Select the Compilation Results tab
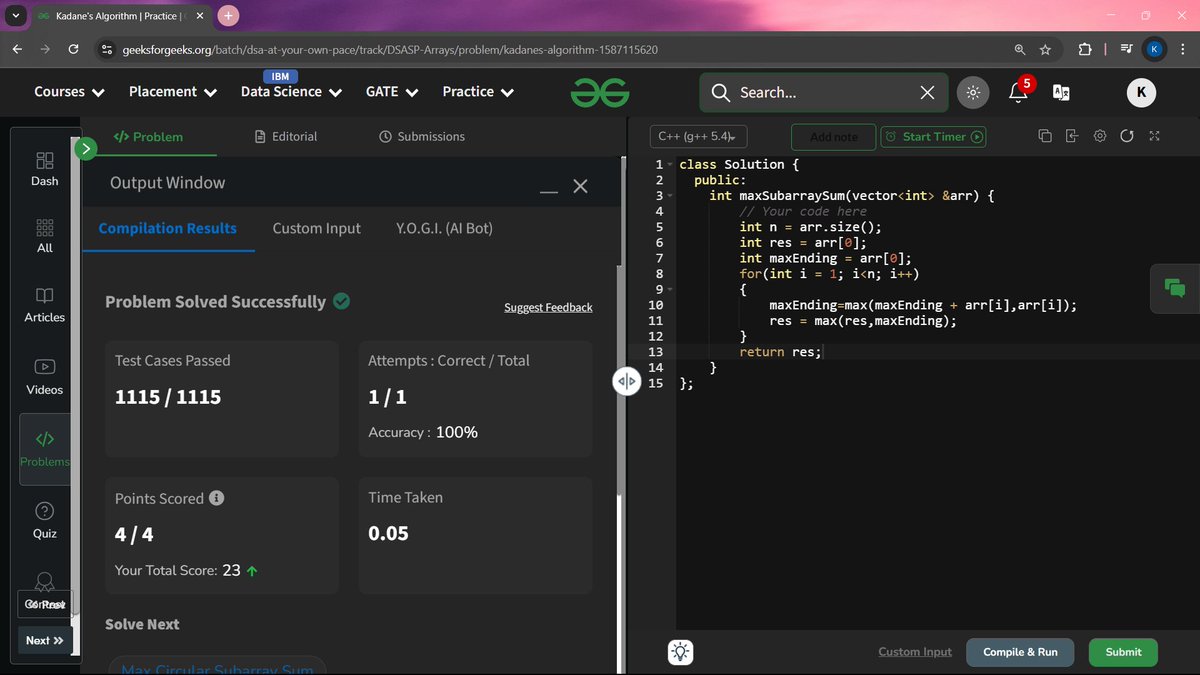The image size is (1200, 675). click(168, 228)
